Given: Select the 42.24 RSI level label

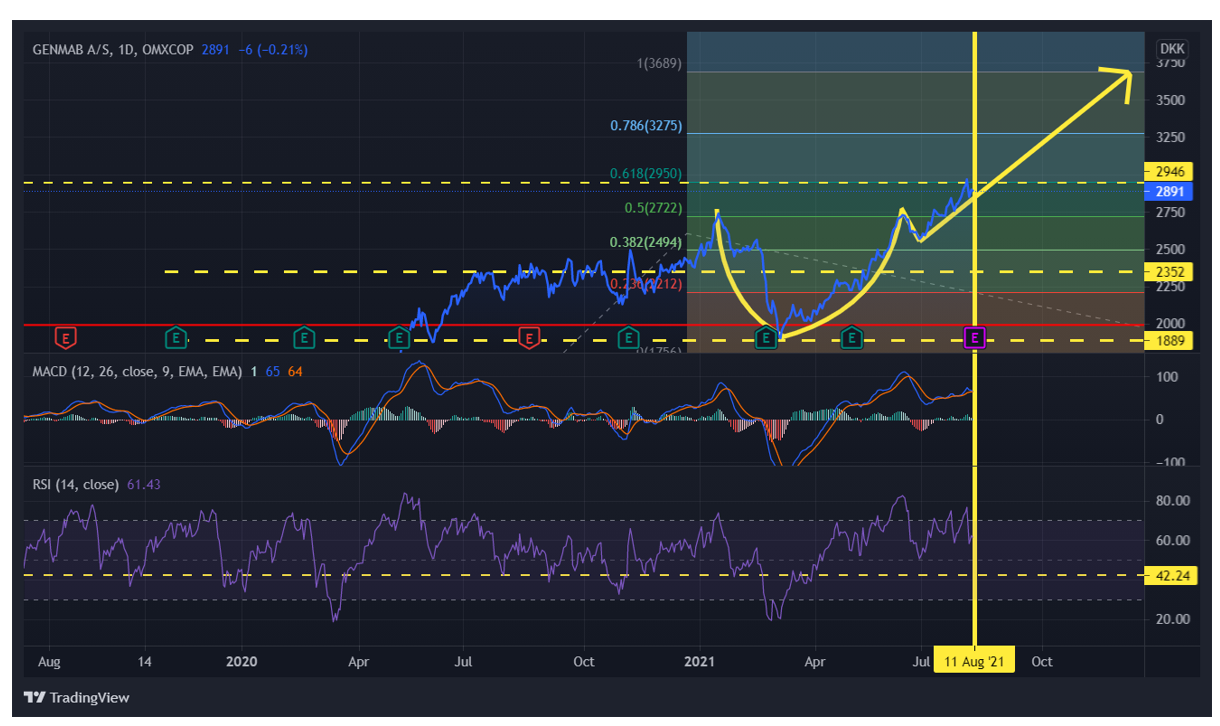Looking at the screenshot, I should (x=1165, y=575).
